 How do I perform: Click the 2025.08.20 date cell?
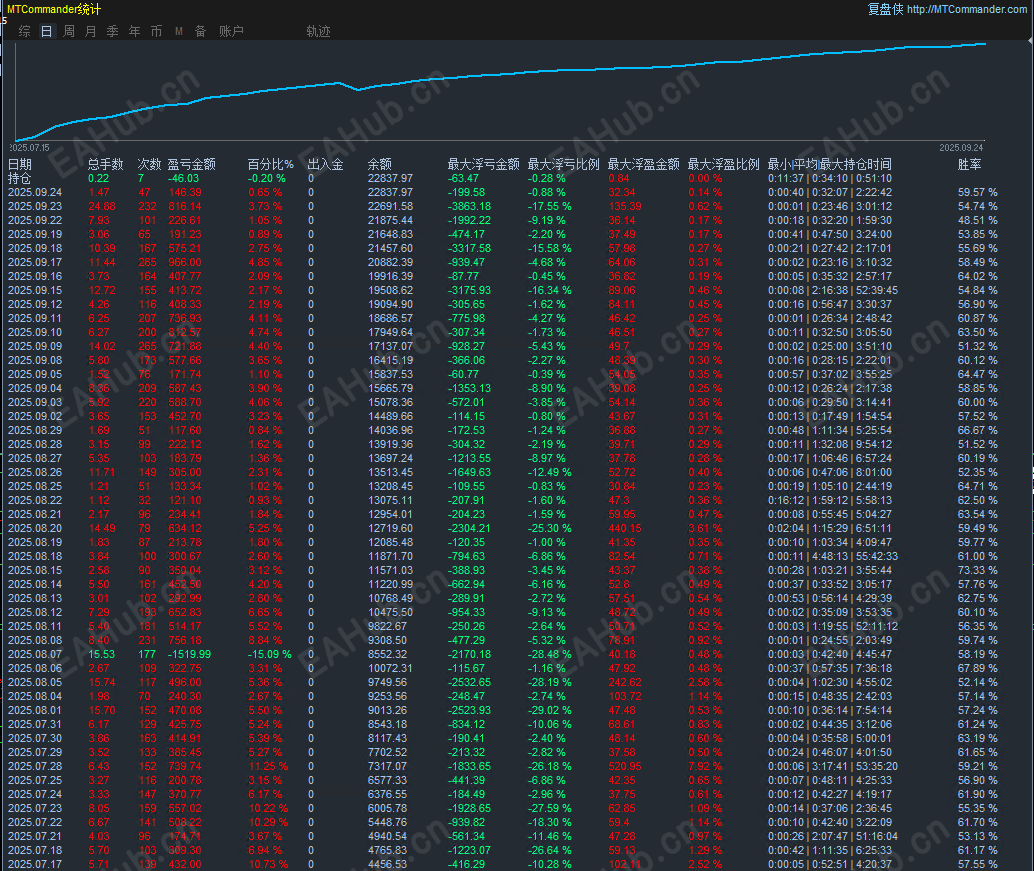[35, 528]
